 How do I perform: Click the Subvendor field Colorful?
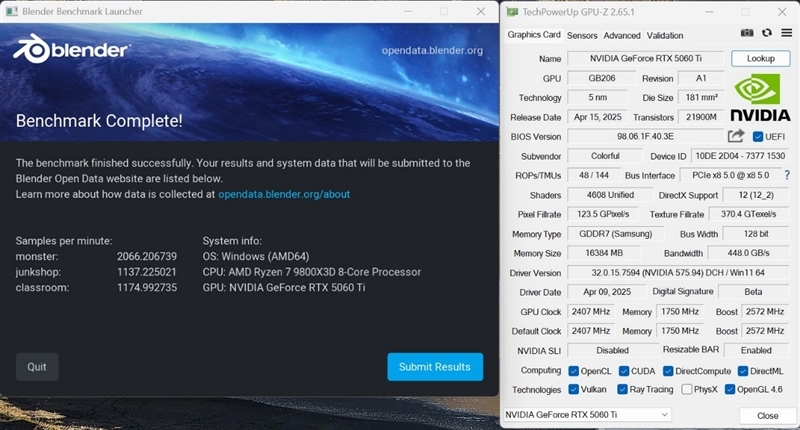pyautogui.click(x=605, y=156)
